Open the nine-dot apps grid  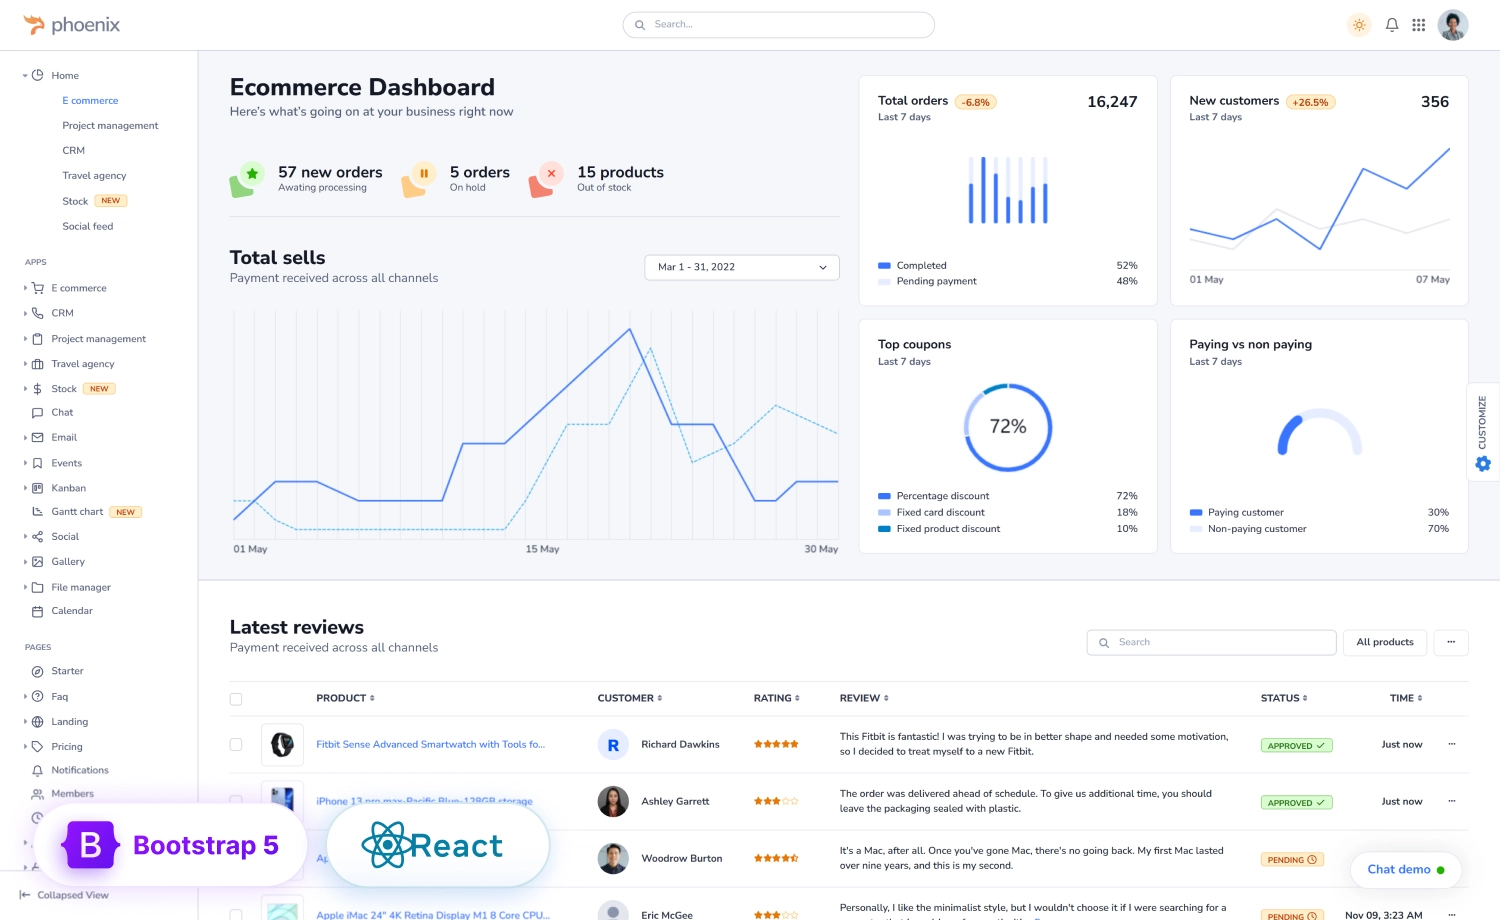(x=1418, y=25)
